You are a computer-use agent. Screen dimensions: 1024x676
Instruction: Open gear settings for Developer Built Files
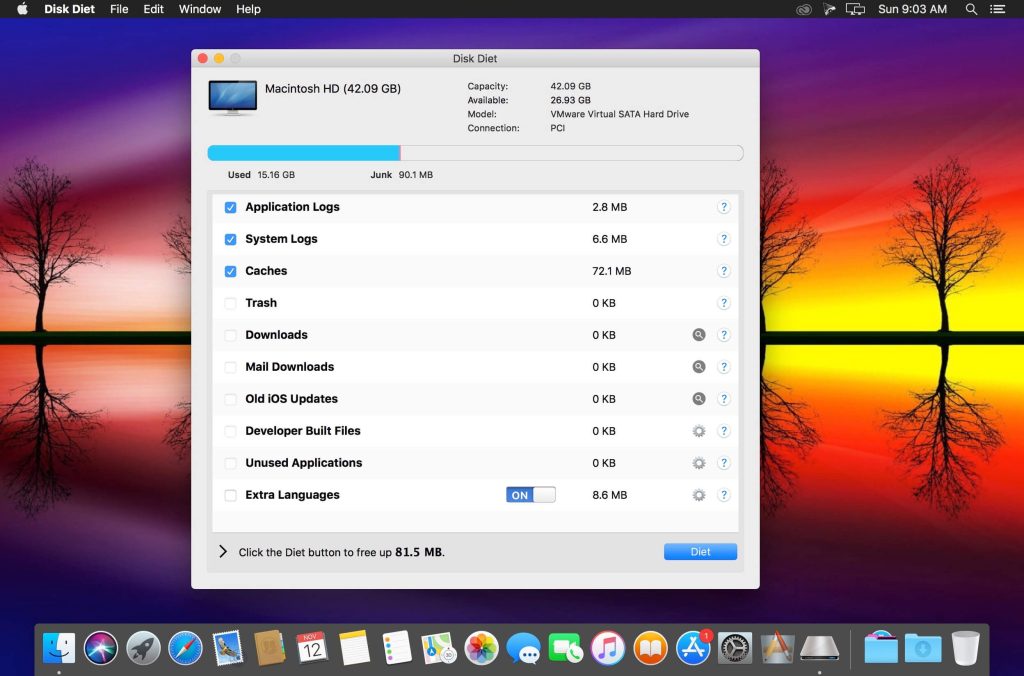click(x=699, y=431)
